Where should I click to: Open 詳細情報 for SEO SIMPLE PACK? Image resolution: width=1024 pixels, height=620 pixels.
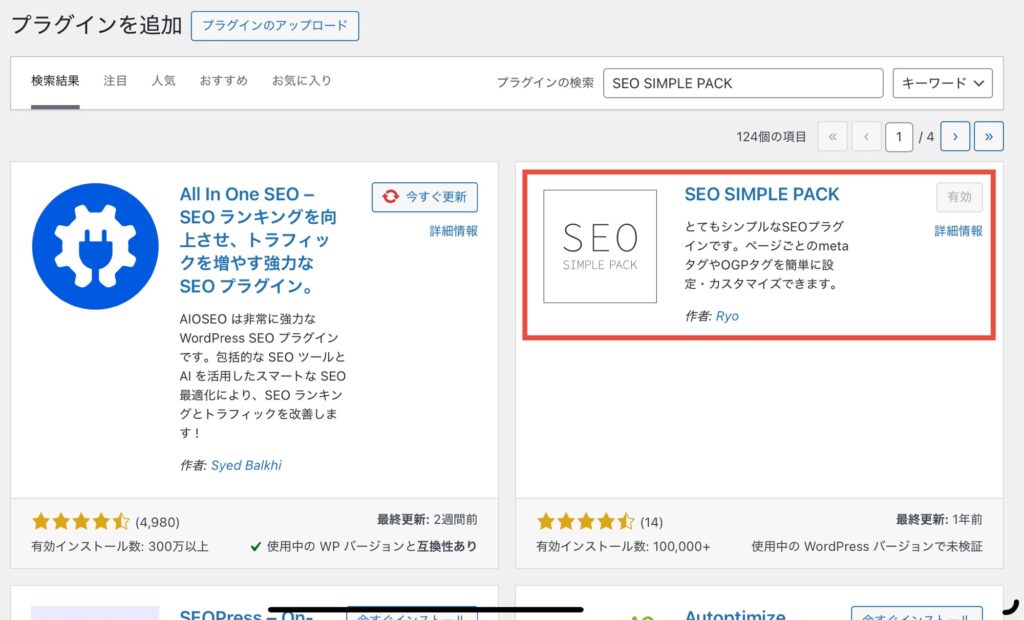click(958, 231)
